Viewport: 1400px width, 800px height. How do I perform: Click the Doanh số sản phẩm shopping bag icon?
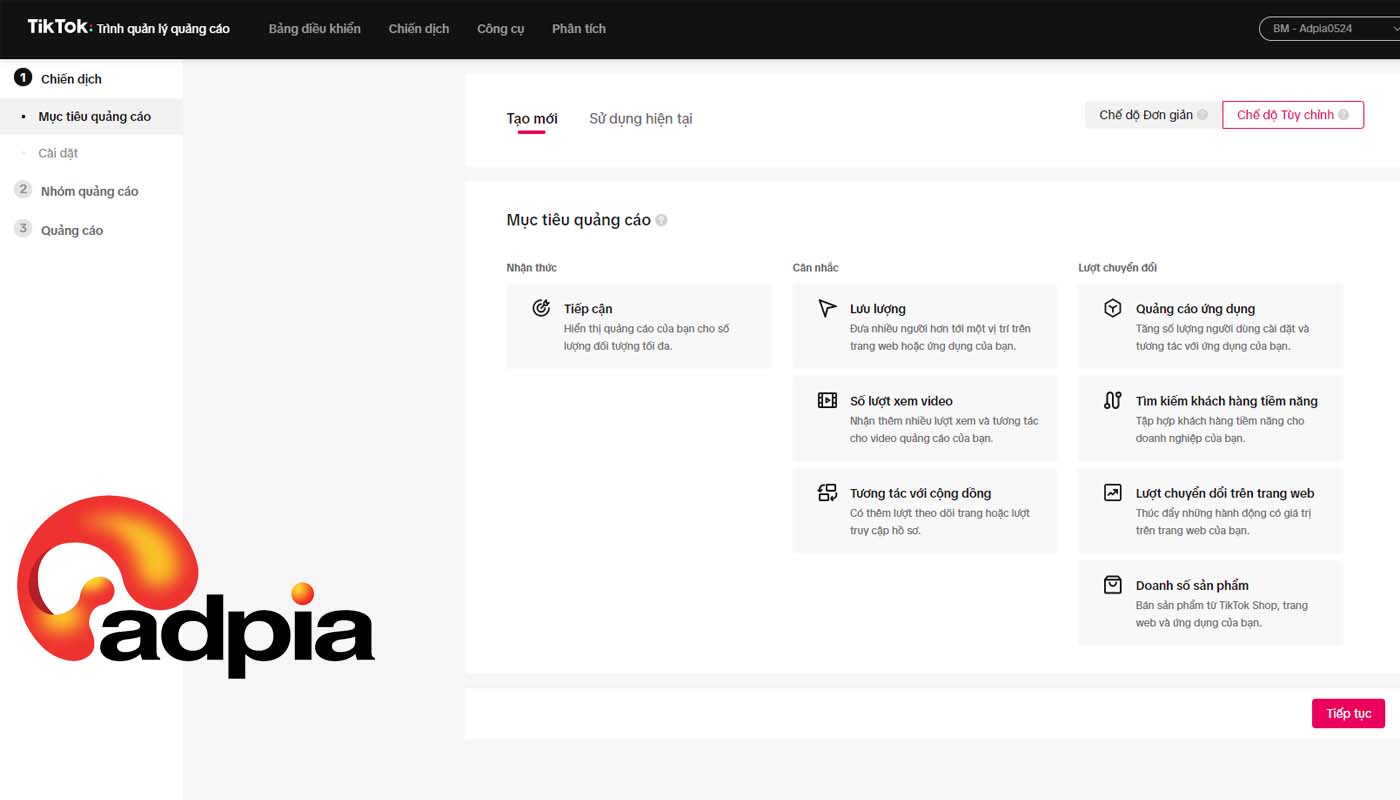(1113, 584)
